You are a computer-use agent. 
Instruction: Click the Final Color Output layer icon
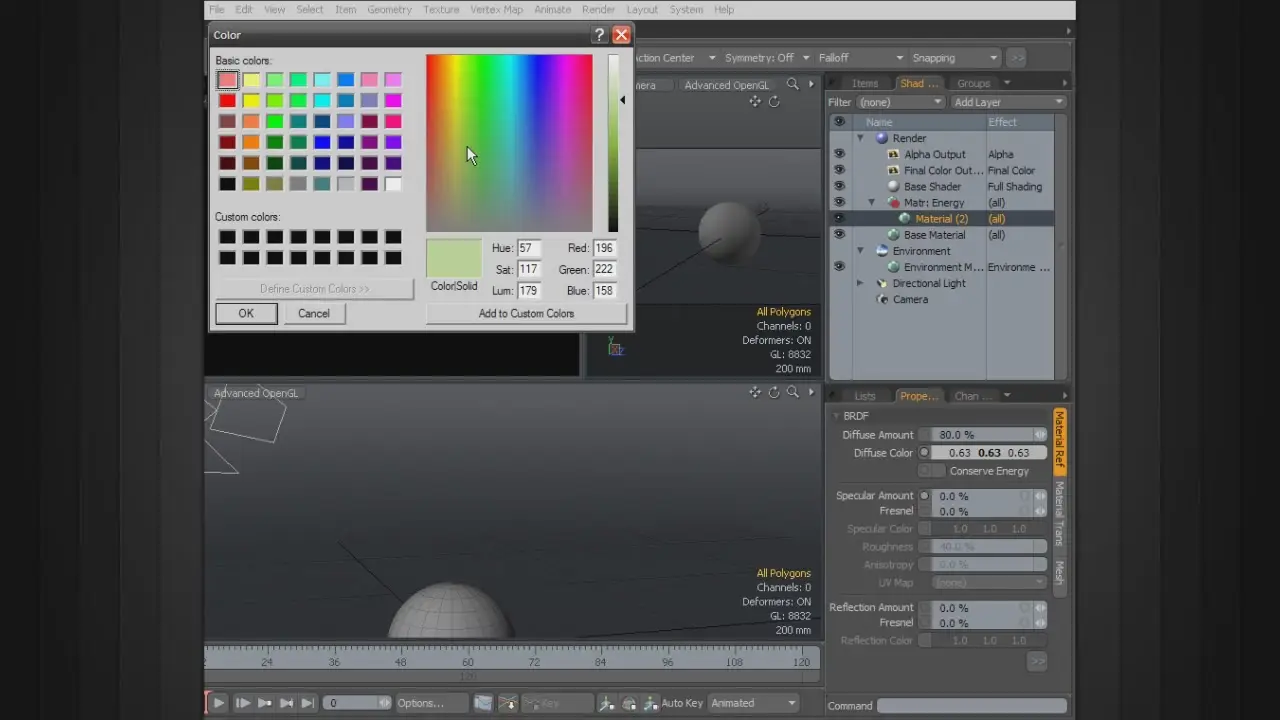[x=893, y=171]
